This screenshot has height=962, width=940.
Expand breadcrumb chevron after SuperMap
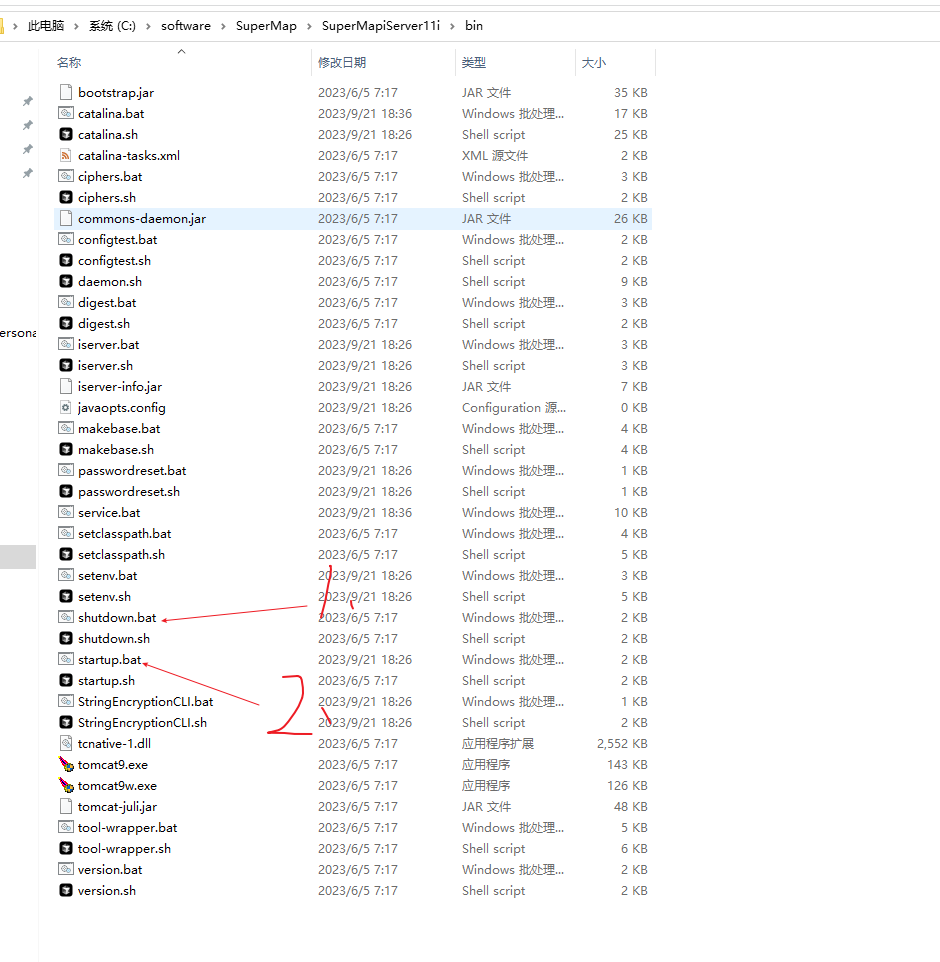(309, 26)
